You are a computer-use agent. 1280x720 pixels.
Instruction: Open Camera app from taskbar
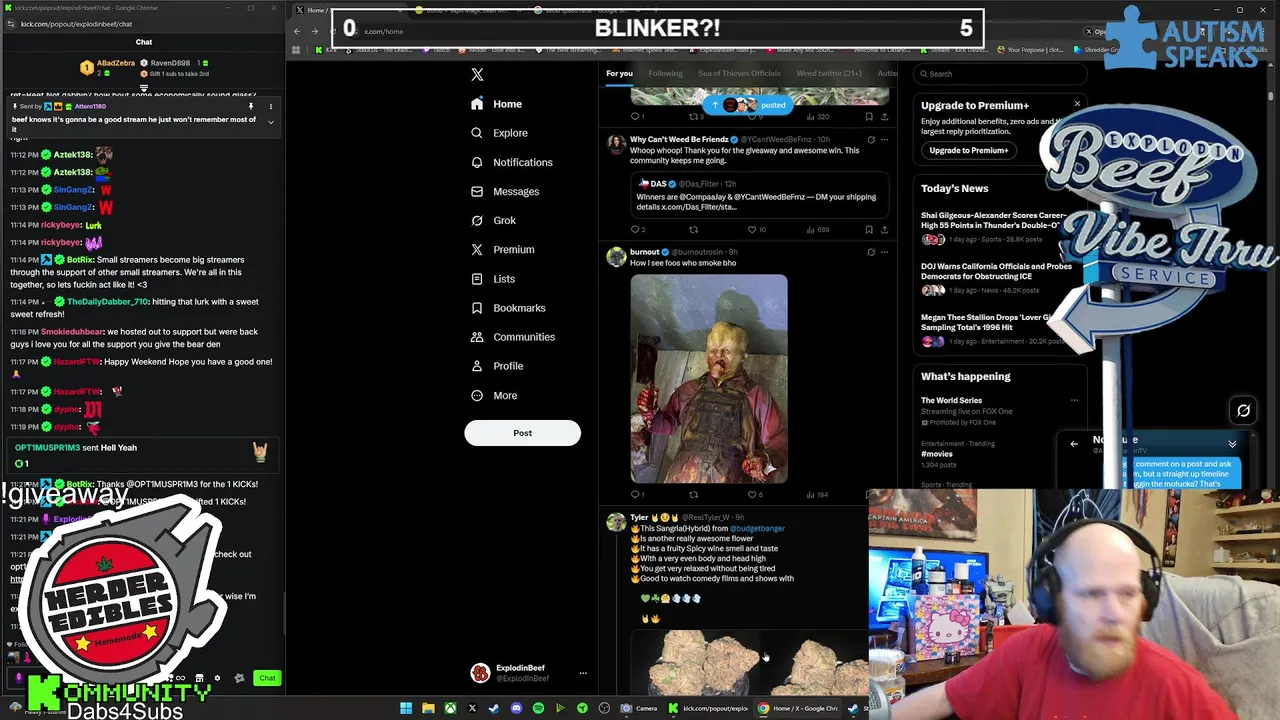coord(640,708)
